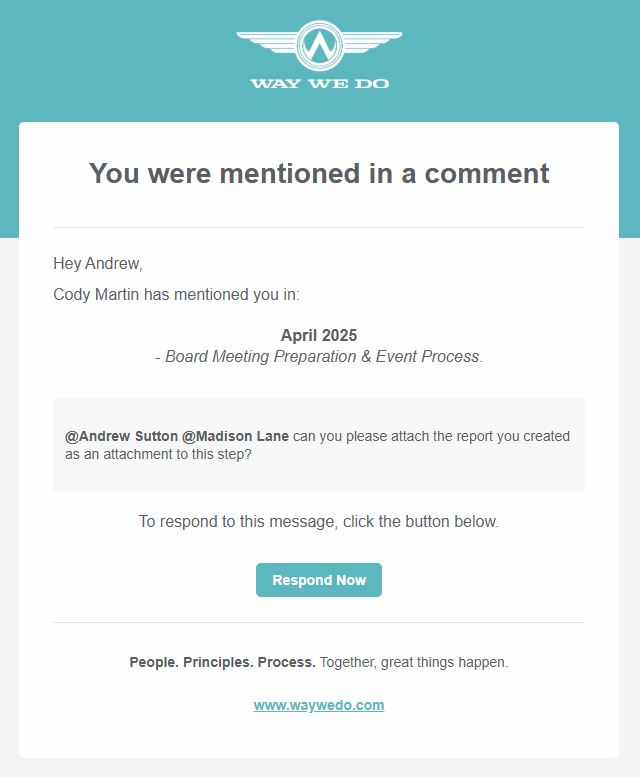Click the Cody Martin has mentioned you line
Image resolution: width=640 pixels, height=777 pixels.
176,294
